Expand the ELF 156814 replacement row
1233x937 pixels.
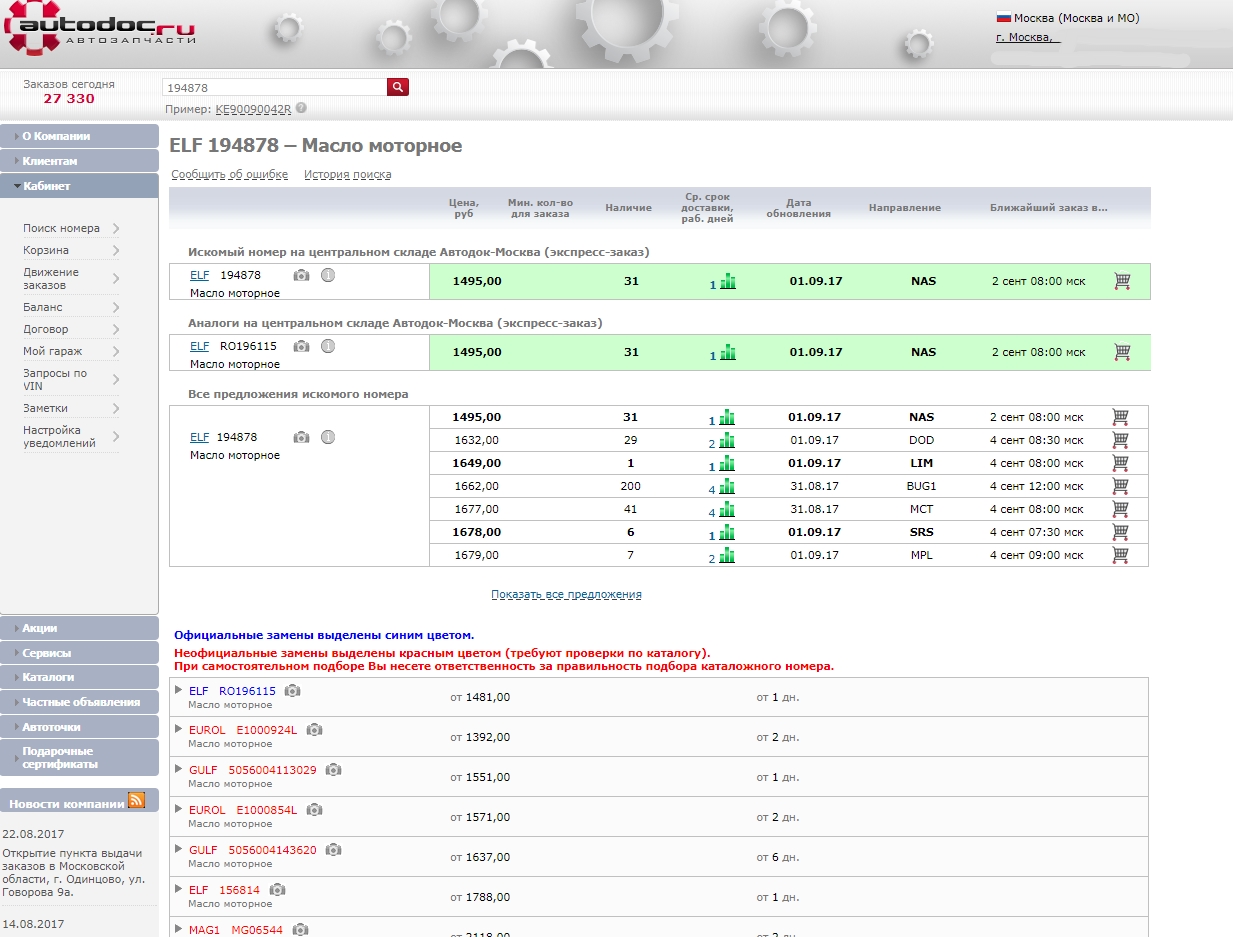[x=179, y=889]
